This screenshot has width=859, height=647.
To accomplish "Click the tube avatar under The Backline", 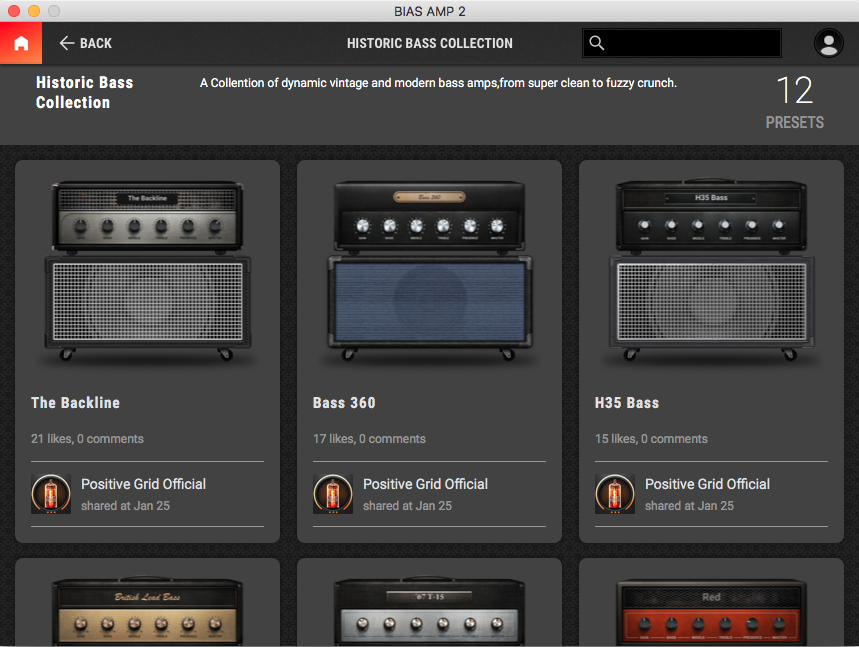I will (x=51, y=494).
